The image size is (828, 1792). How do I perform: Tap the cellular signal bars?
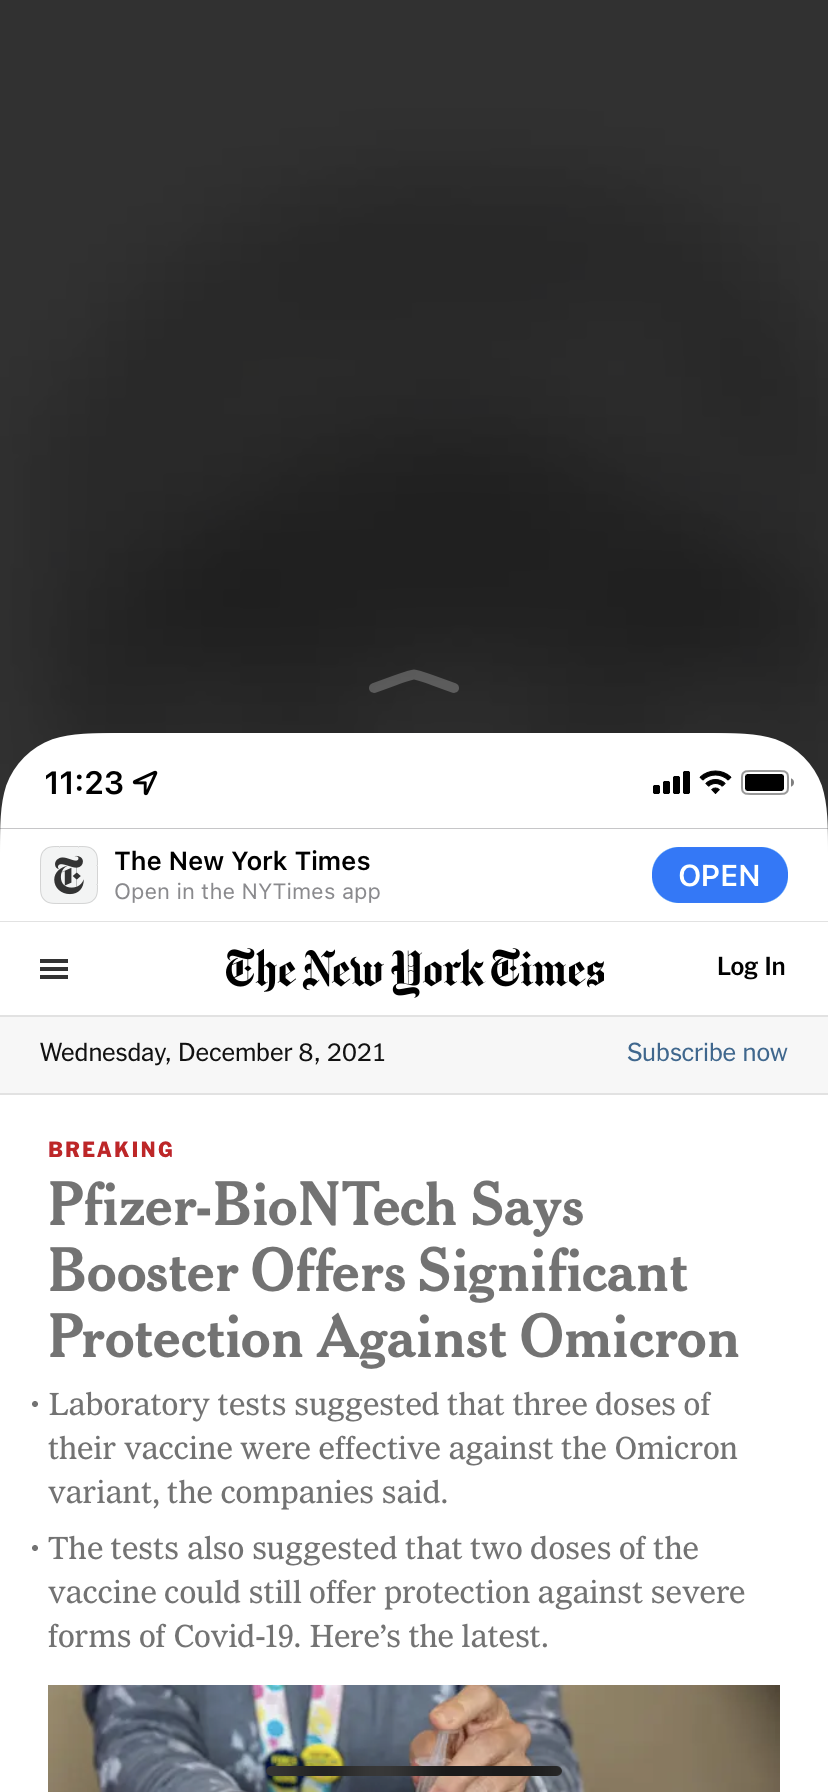(x=671, y=783)
